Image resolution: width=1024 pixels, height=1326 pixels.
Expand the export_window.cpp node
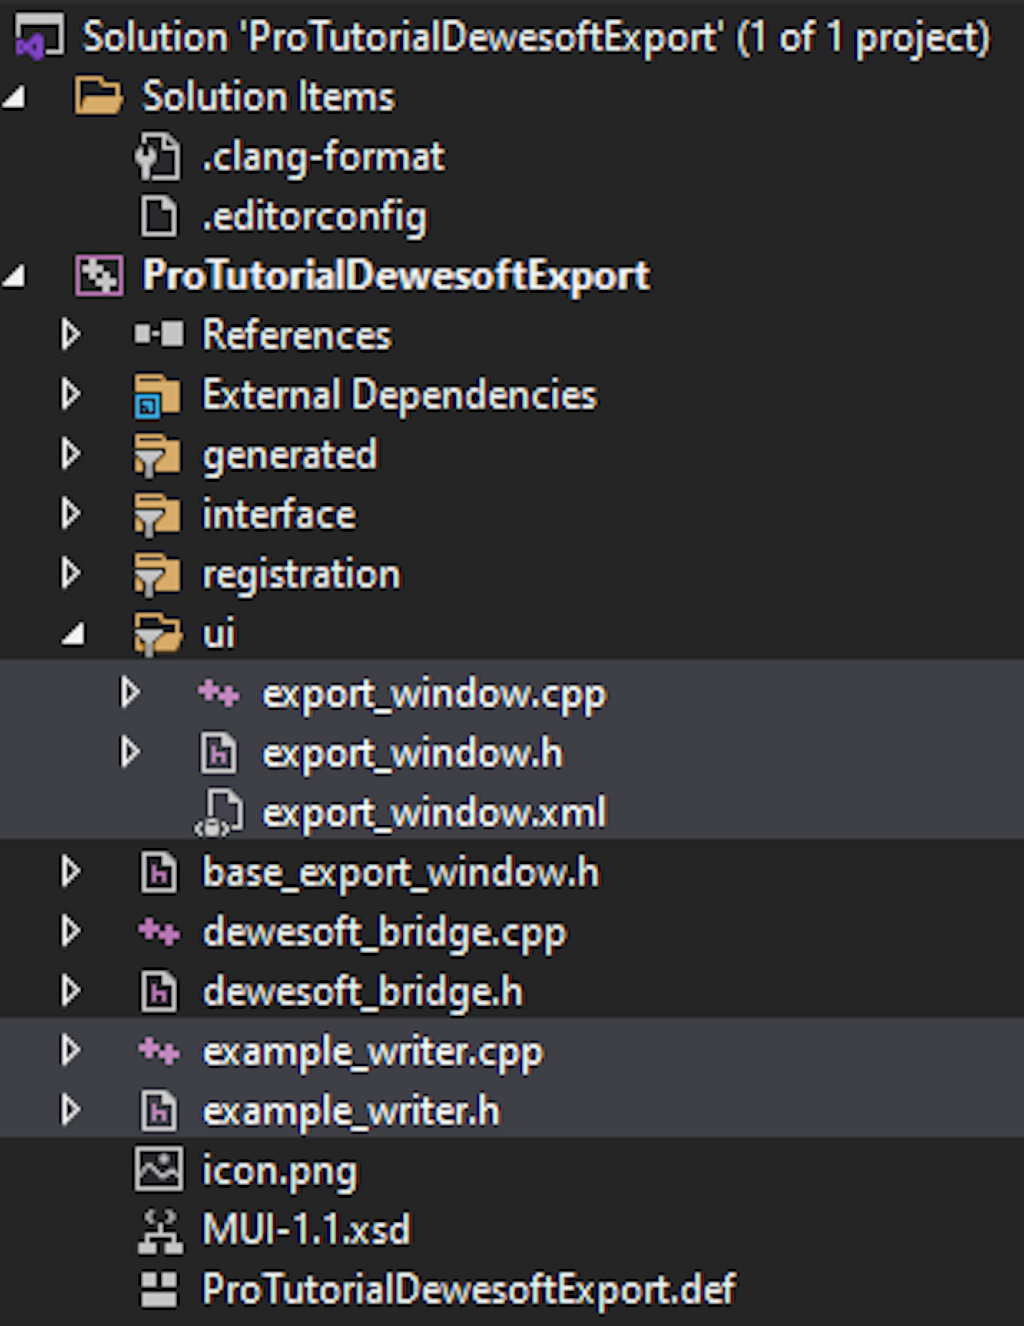(129, 692)
